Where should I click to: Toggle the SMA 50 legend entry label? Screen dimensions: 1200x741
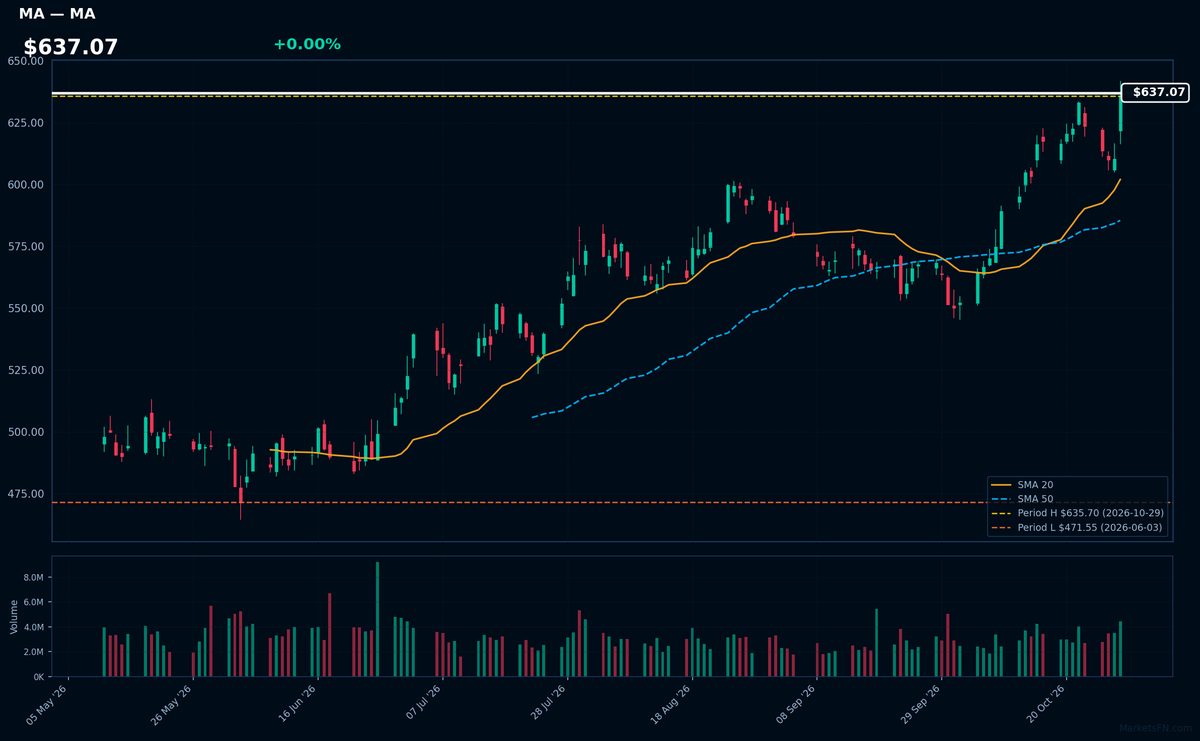(x=1035, y=499)
